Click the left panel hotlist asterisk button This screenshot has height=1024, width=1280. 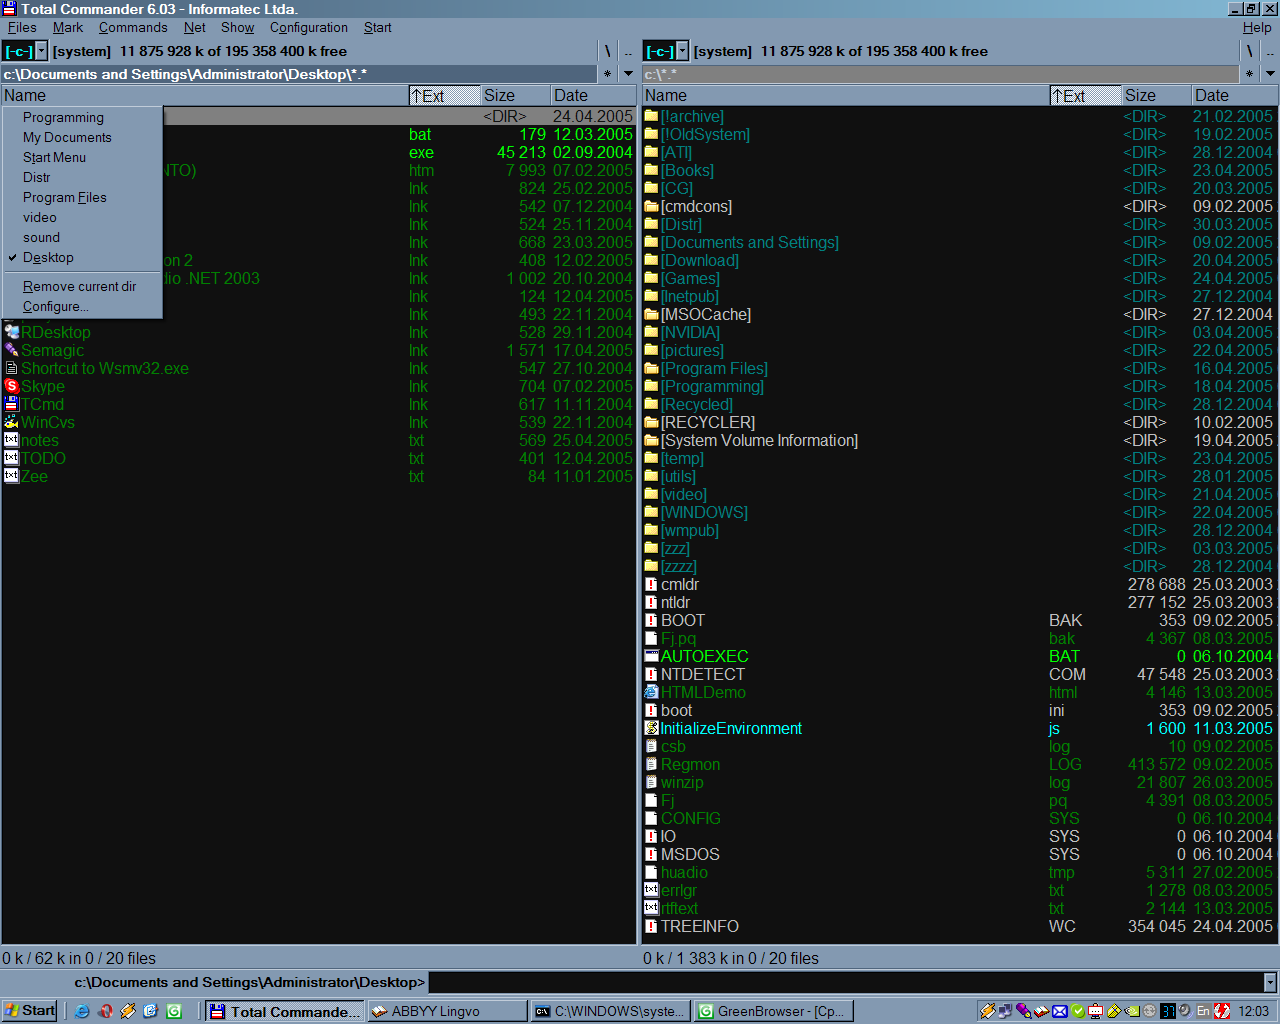coord(607,74)
